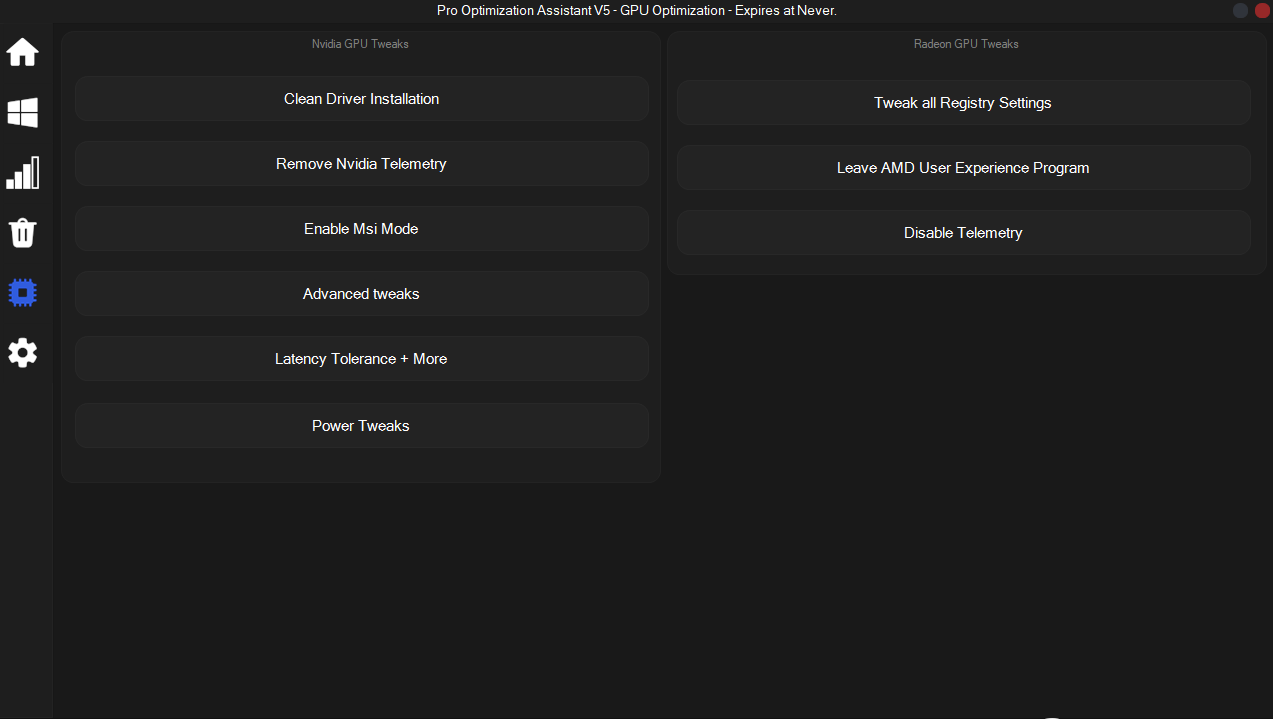The image size is (1273, 719).
Task: Click Clean Driver Installation
Action: coord(361,99)
